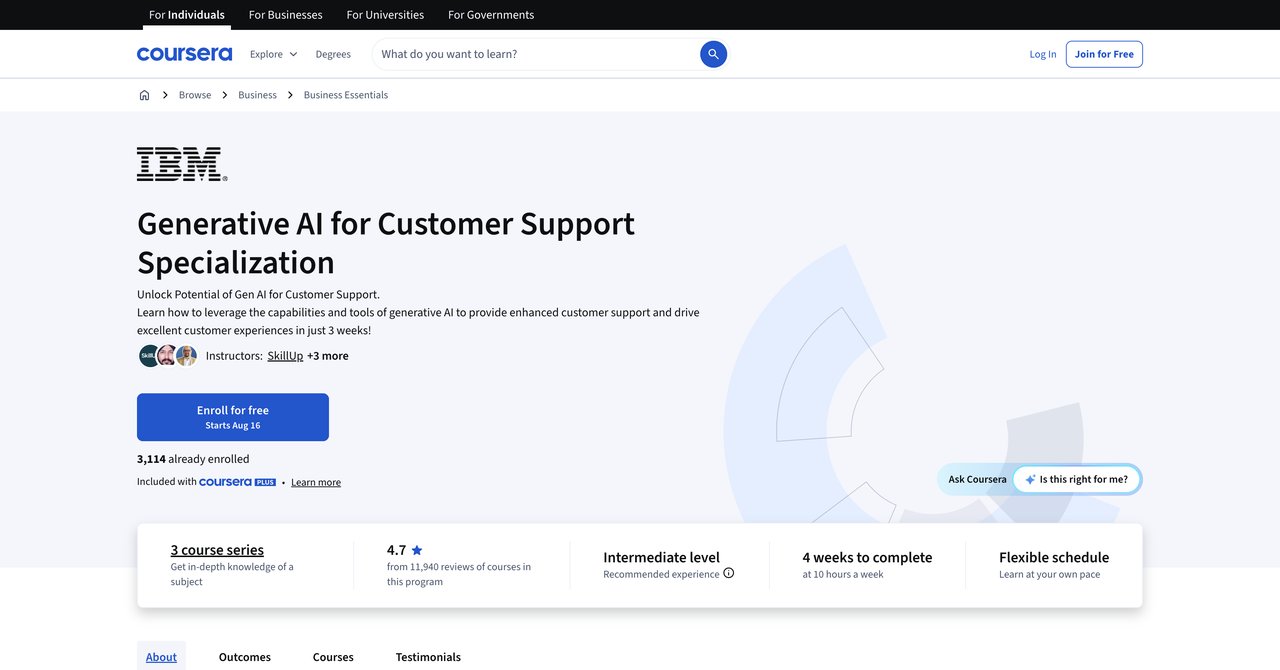The width and height of the screenshot is (1280, 670).
Task: Click the 4.7 rating value
Action: pyautogui.click(x=397, y=550)
